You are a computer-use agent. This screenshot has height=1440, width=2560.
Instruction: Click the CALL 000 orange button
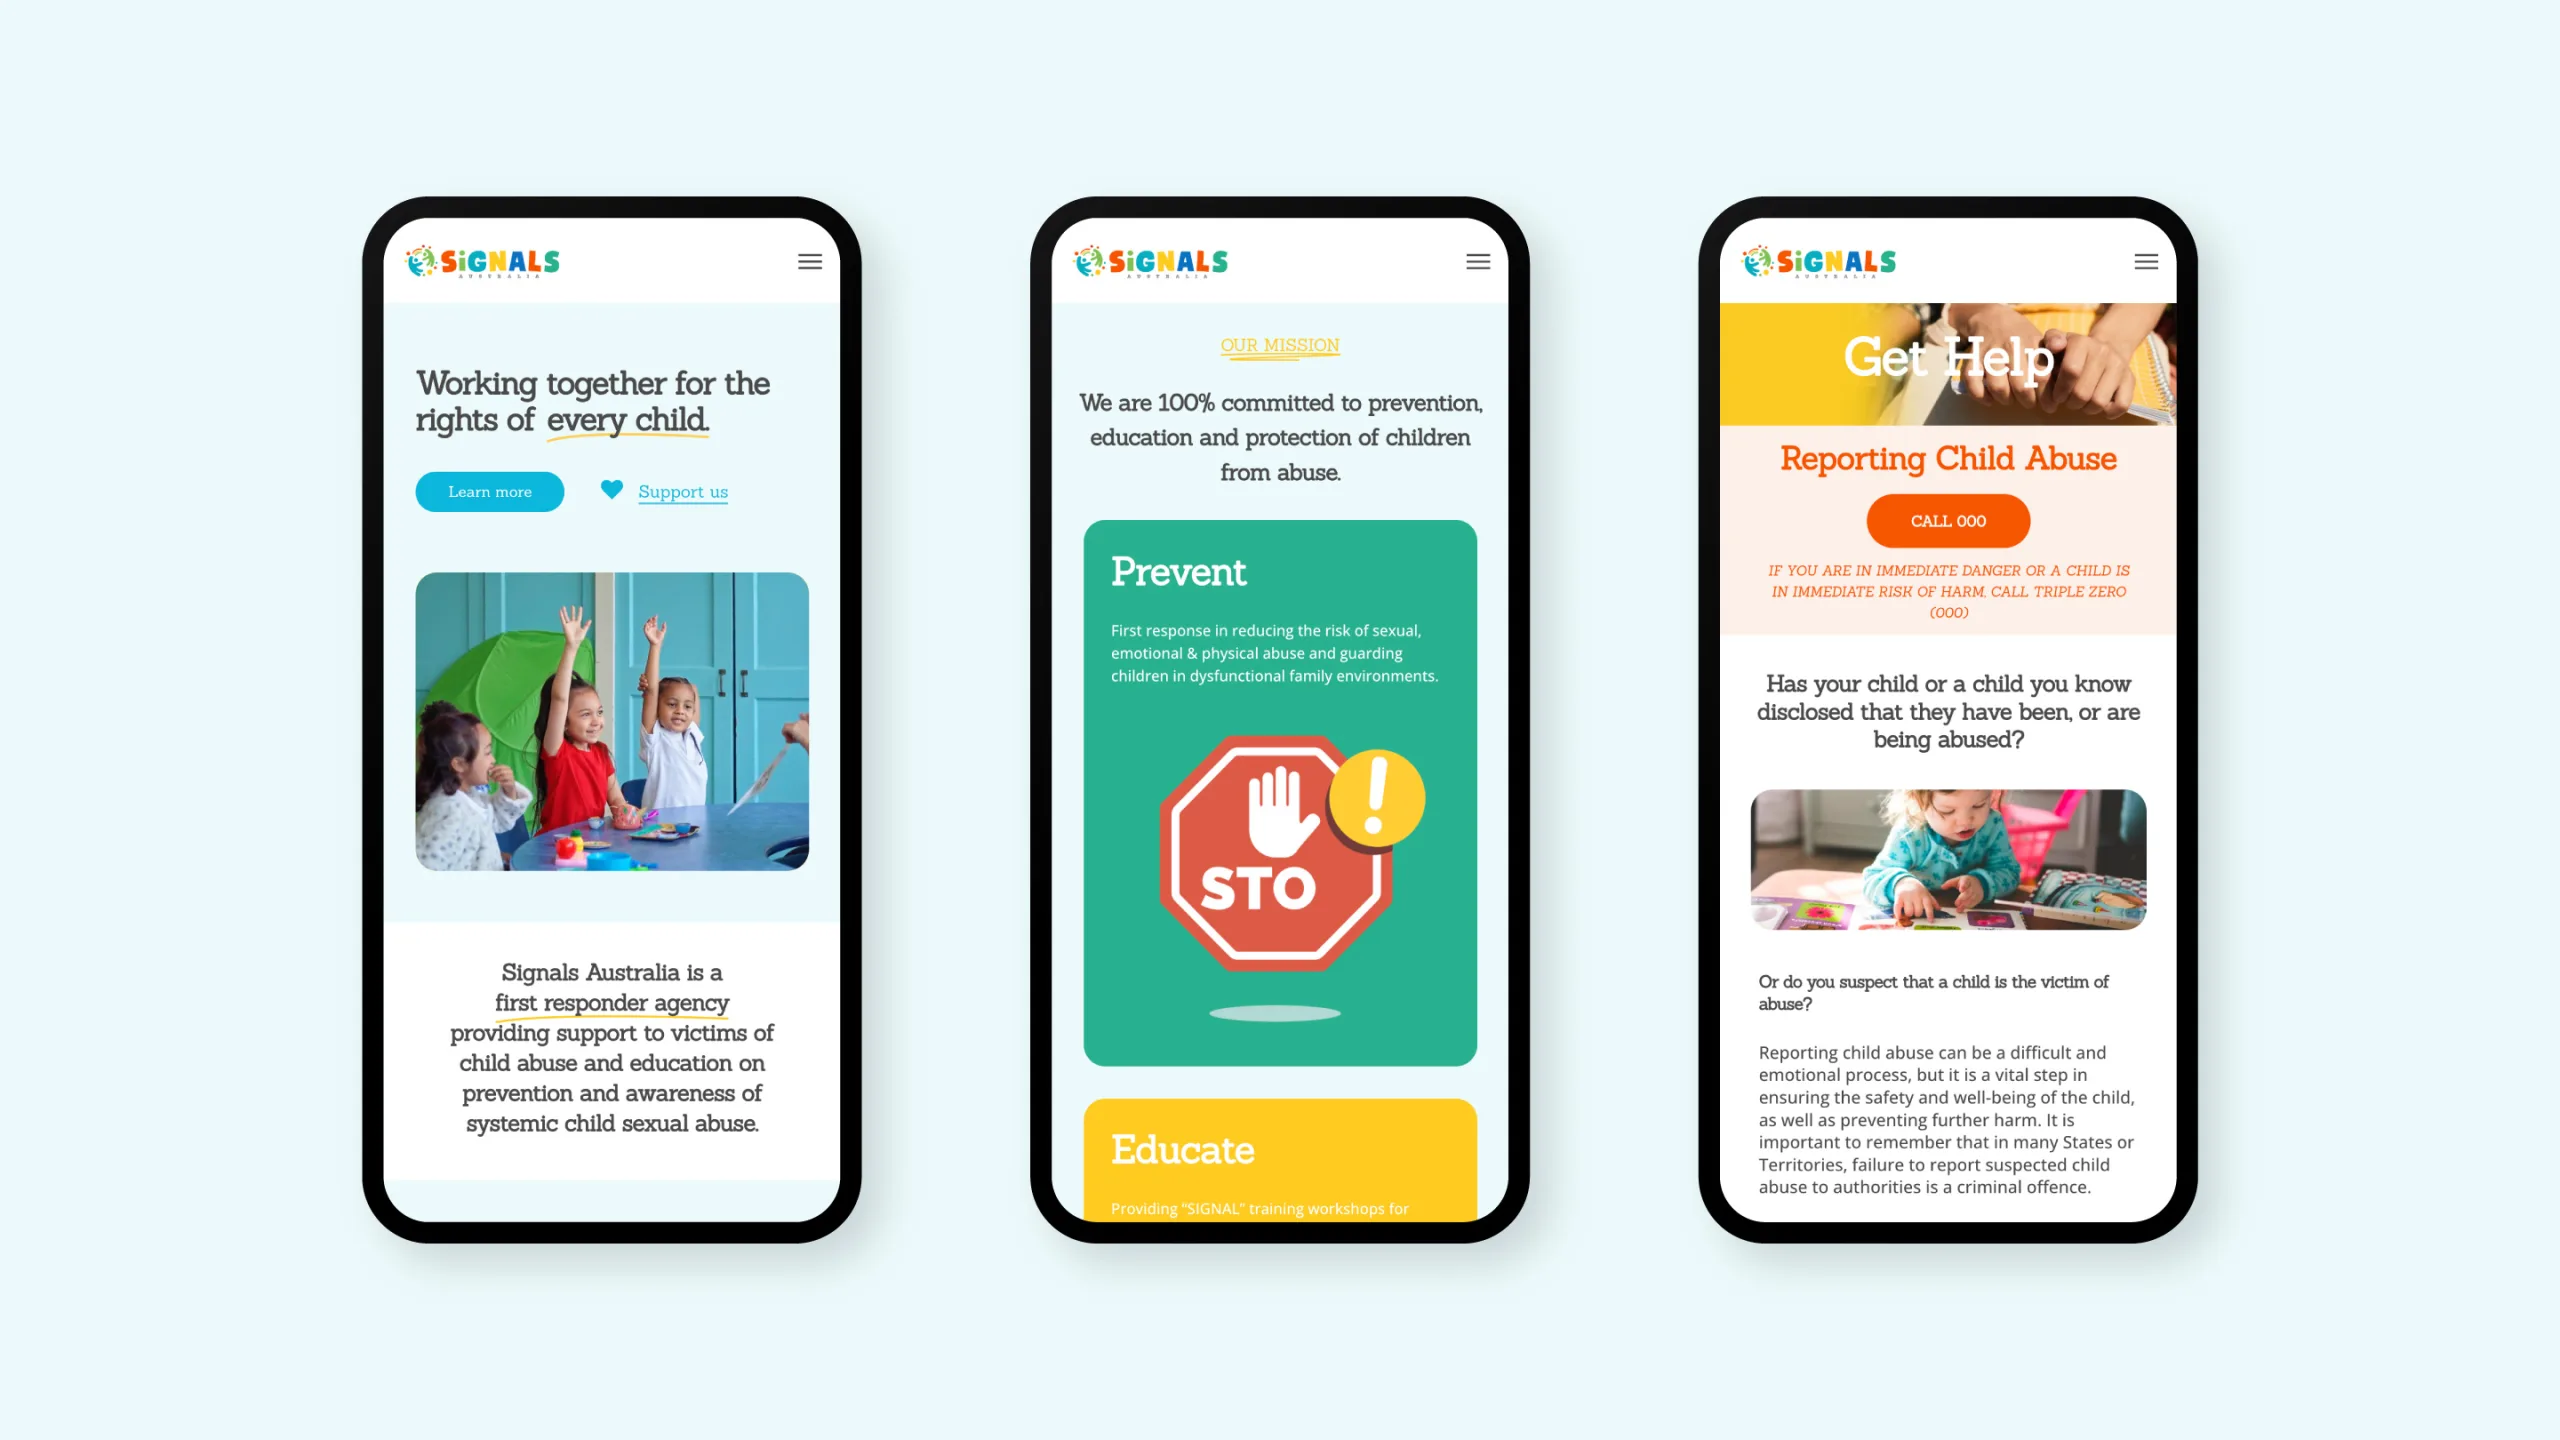pos(1948,520)
